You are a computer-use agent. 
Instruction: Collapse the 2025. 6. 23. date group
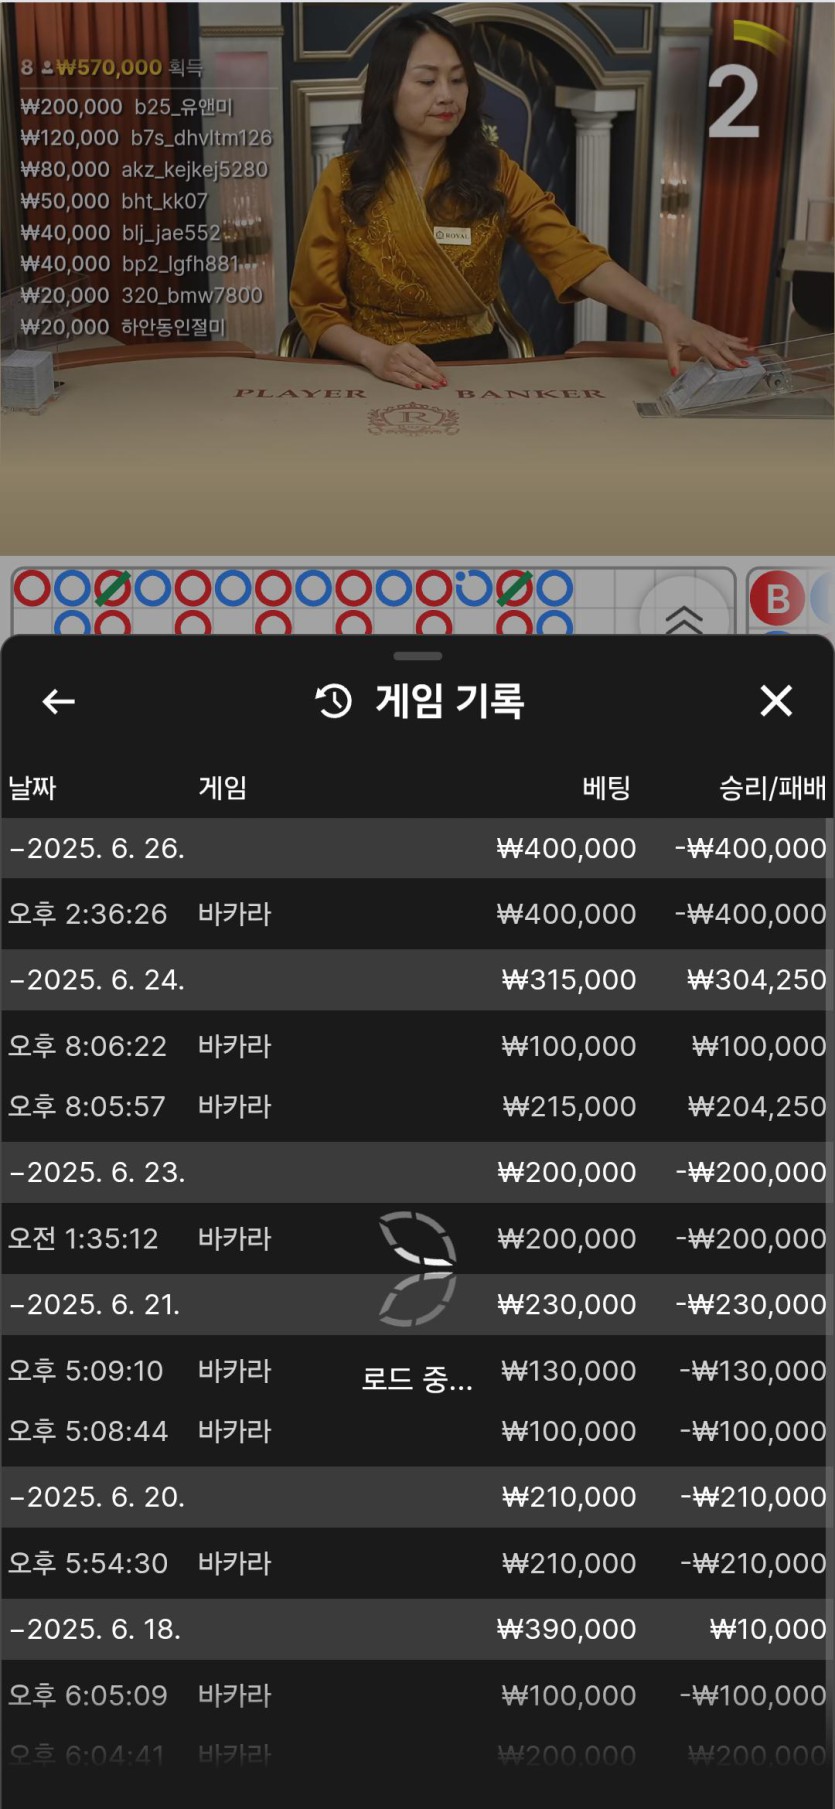point(97,1172)
